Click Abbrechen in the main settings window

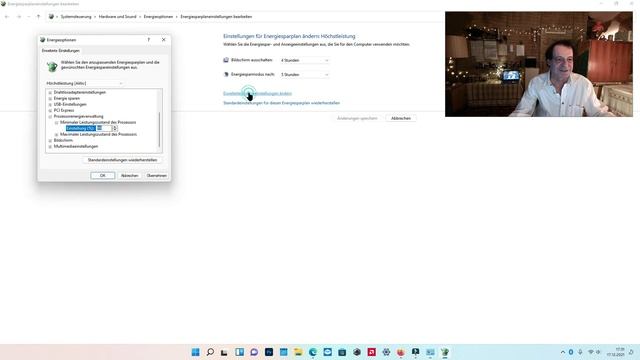pyautogui.click(x=401, y=118)
